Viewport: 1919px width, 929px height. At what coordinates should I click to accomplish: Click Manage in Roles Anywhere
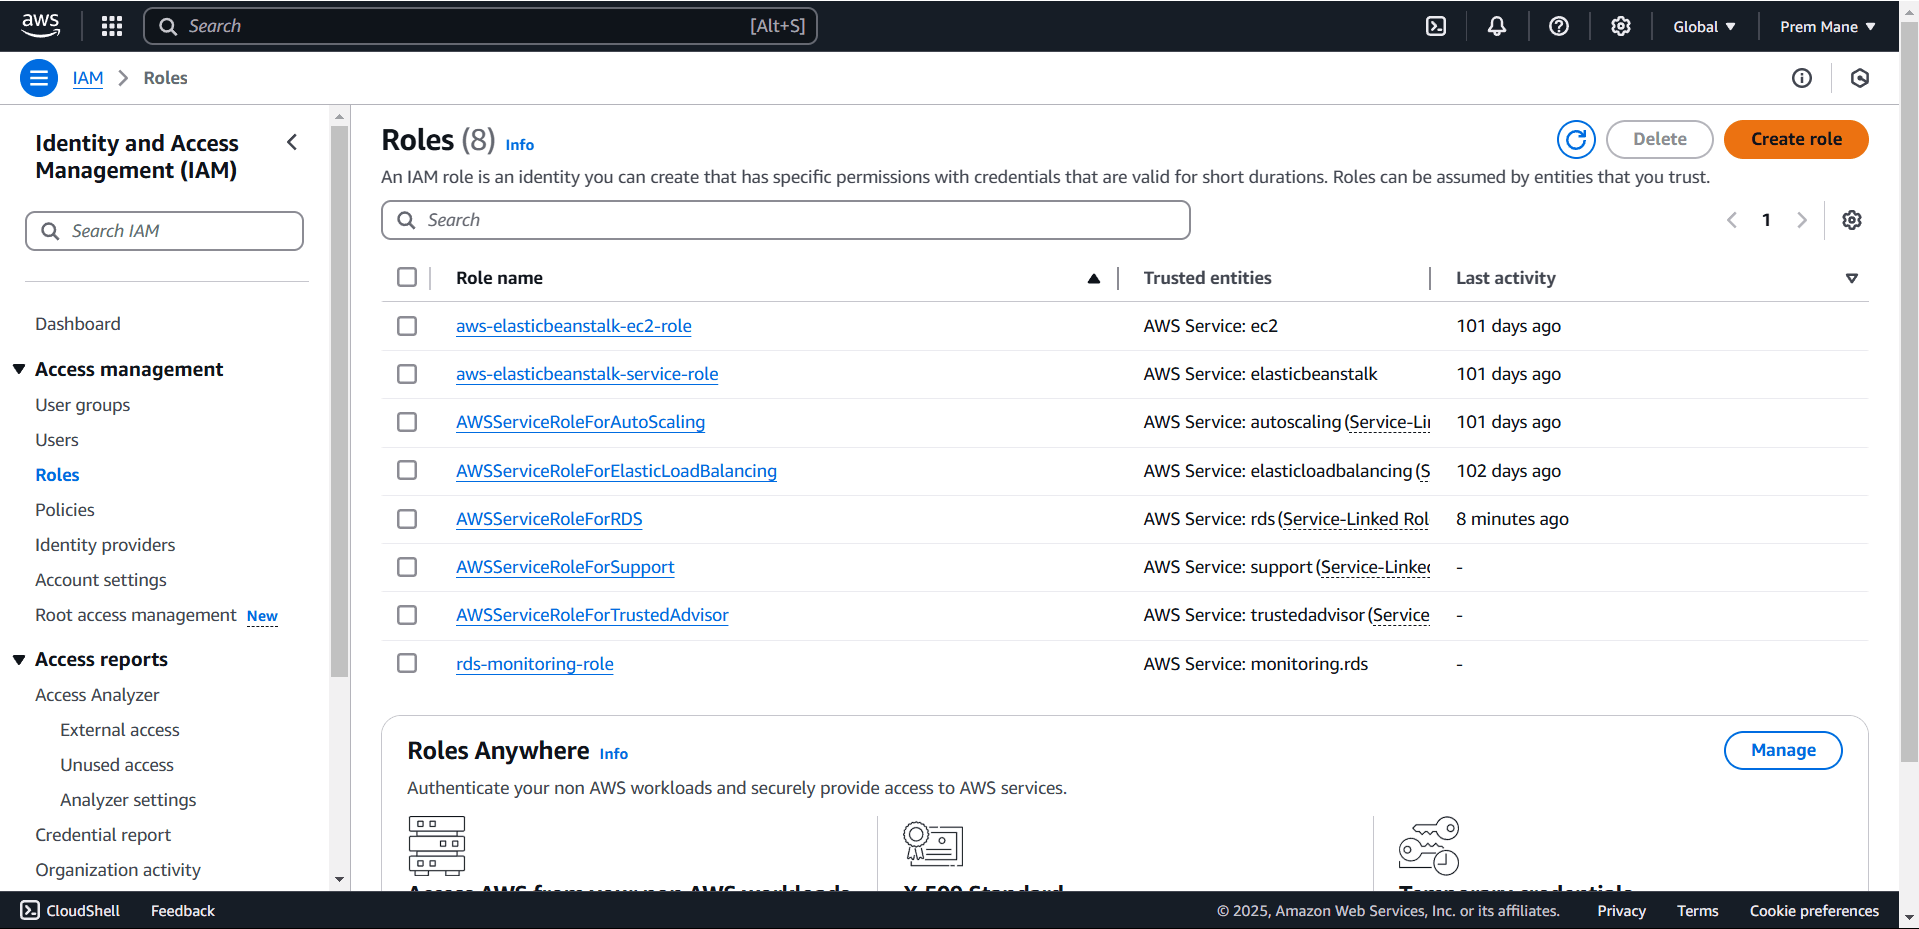pyautogui.click(x=1783, y=750)
